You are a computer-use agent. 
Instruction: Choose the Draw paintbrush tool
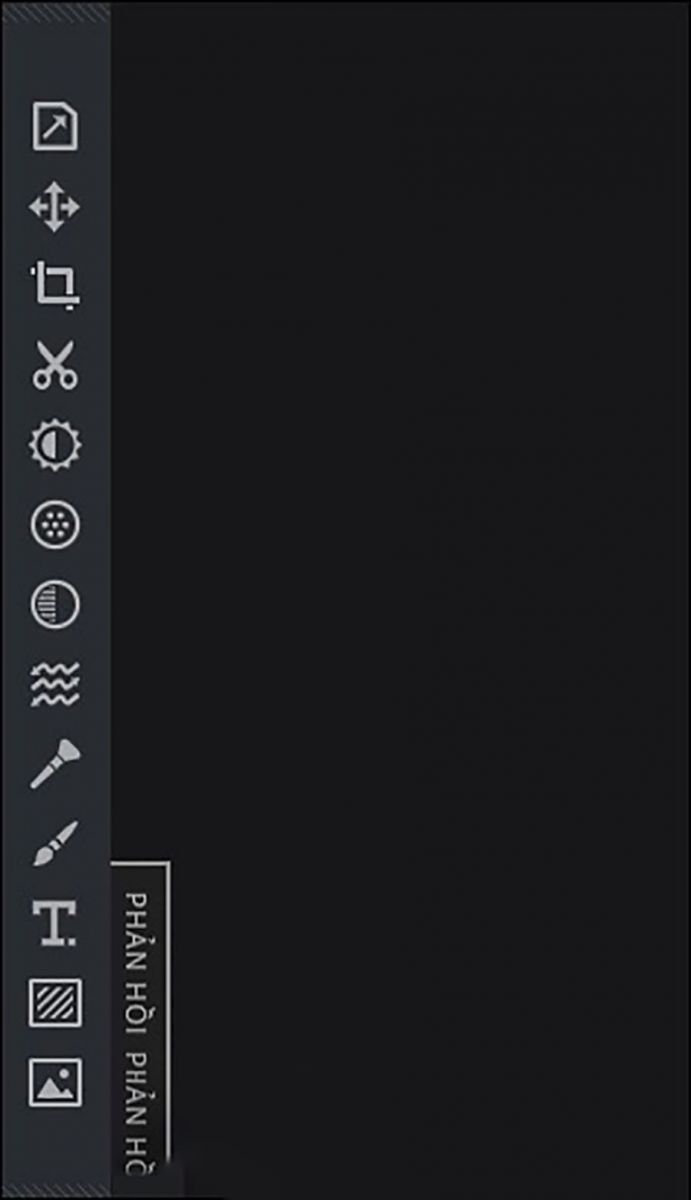tap(55, 844)
